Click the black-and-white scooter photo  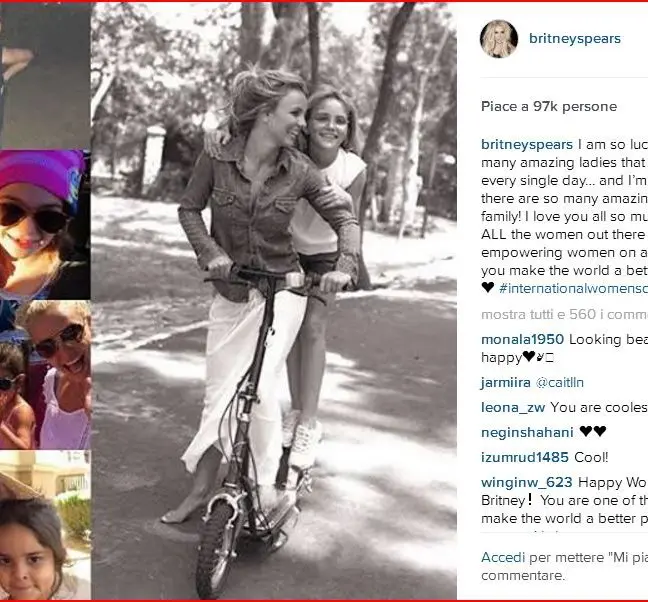click(x=273, y=300)
